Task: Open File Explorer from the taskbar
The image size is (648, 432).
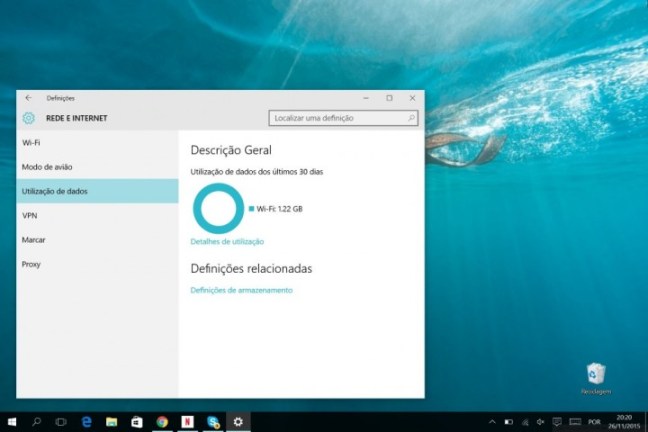Action: (x=112, y=422)
